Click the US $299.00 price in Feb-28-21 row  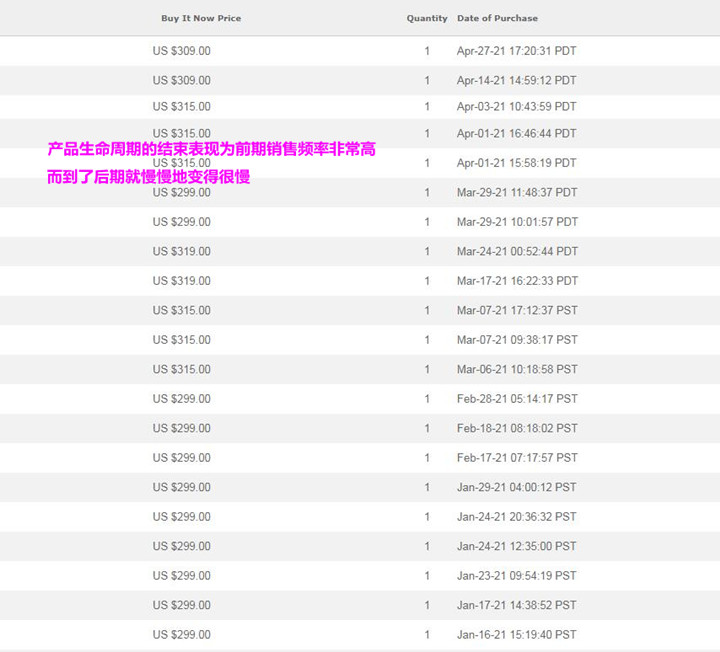(x=182, y=399)
